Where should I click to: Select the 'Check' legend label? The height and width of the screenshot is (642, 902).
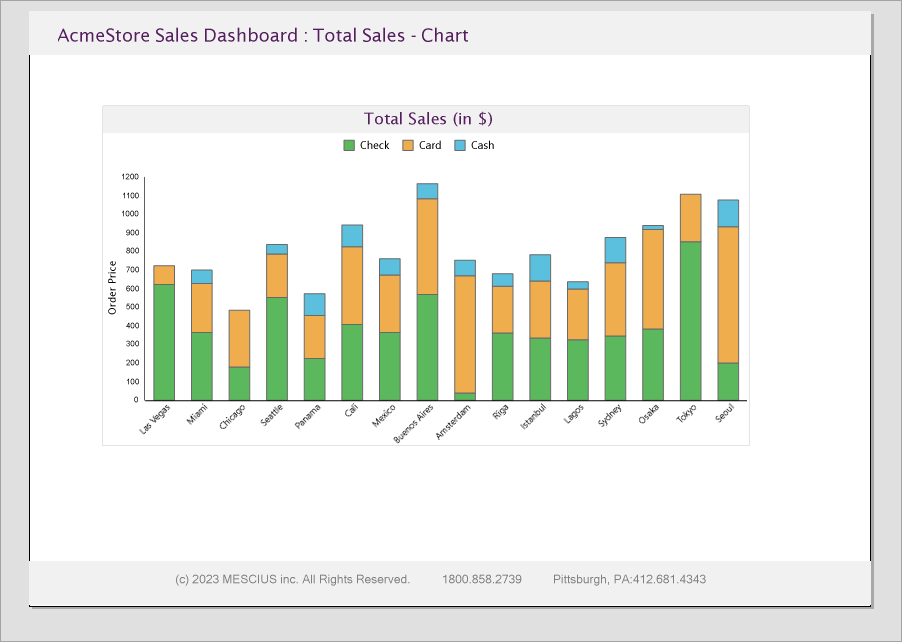(374, 146)
